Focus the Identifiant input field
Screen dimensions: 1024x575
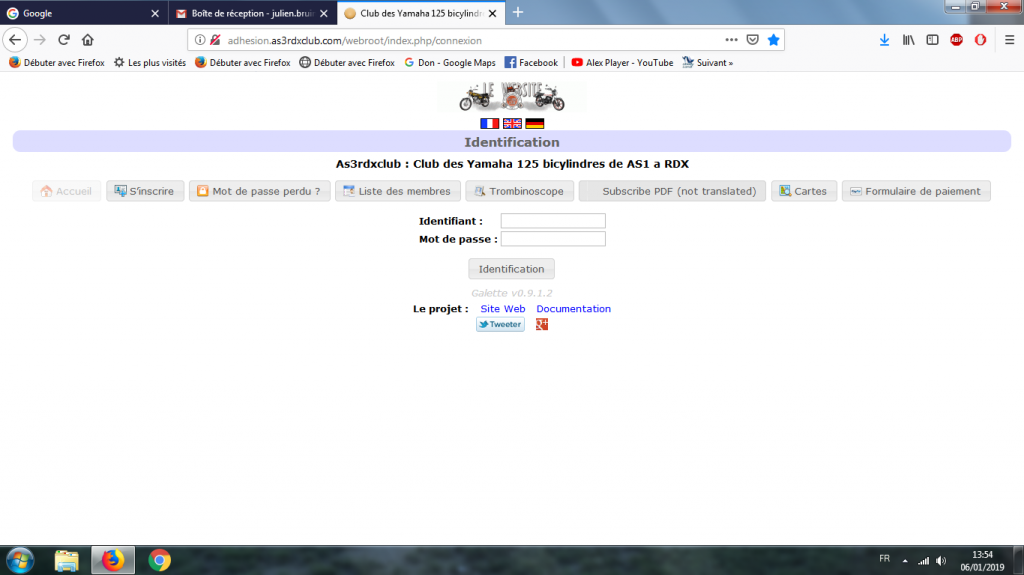[553, 221]
